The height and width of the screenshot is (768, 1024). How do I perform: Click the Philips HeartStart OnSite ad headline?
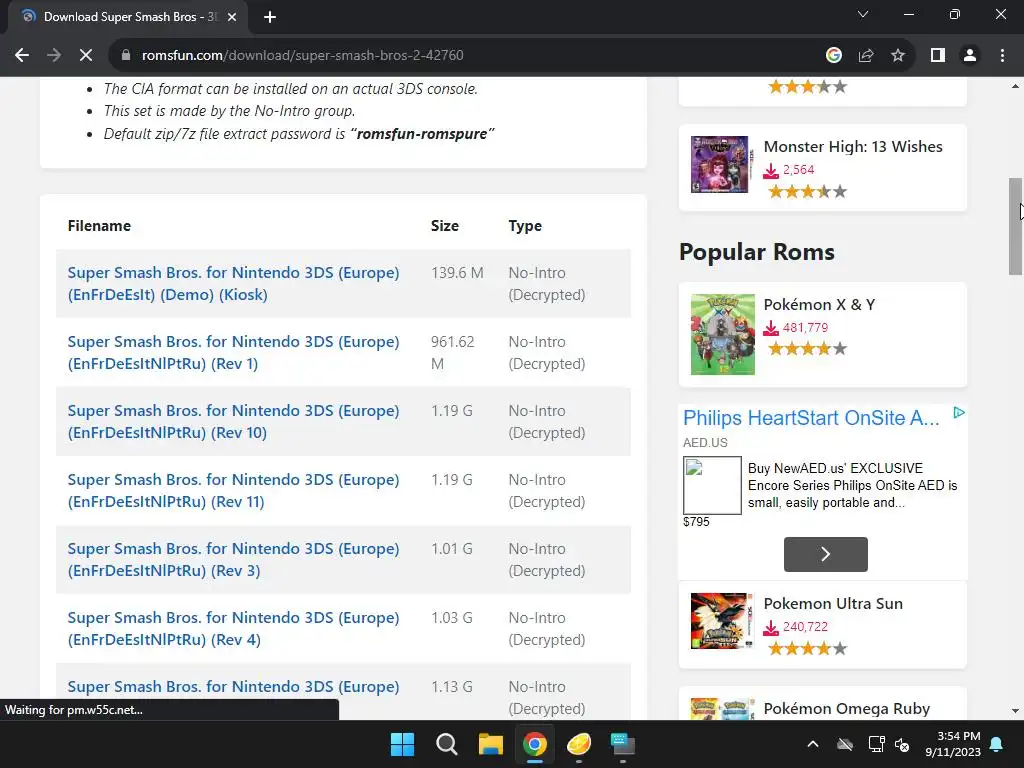811,418
